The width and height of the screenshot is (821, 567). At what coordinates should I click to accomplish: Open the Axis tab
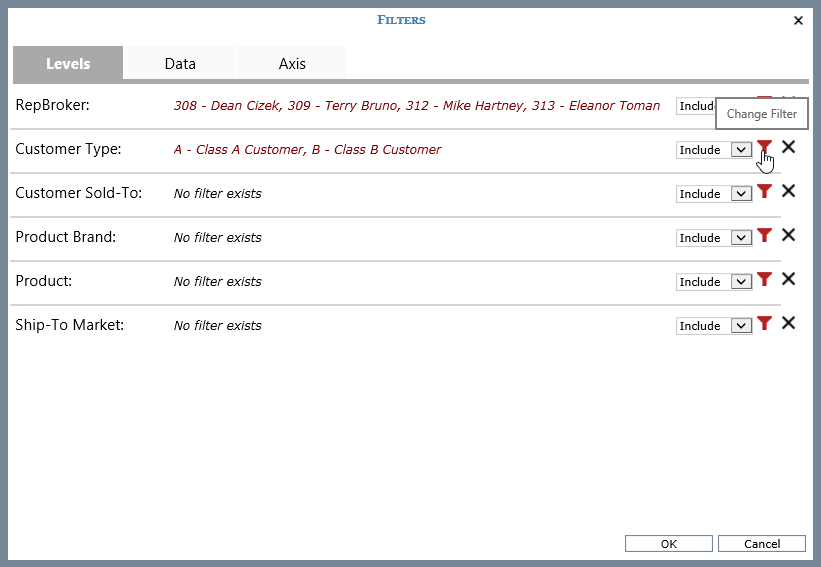coord(292,63)
